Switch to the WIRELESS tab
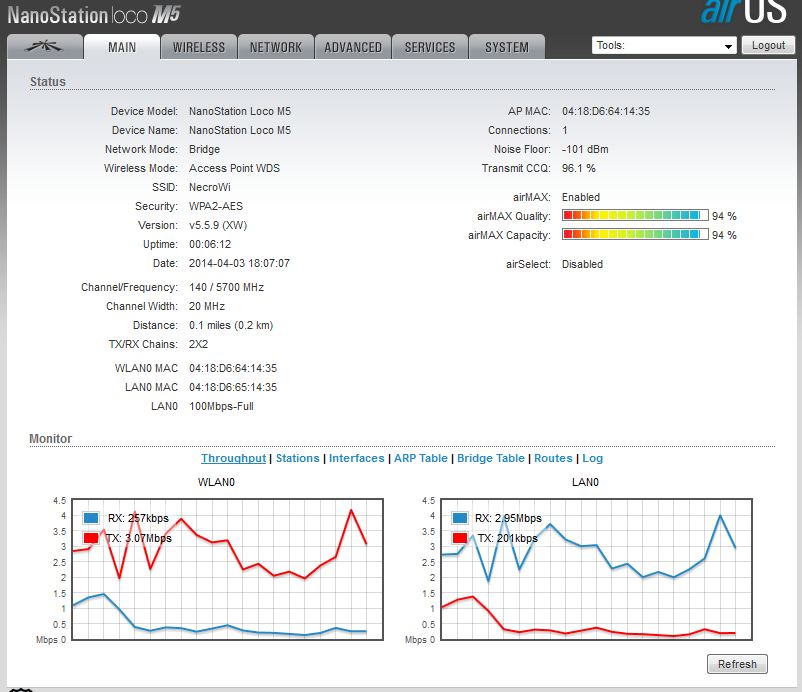Viewport: 802px width, 692px height. [199, 47]
